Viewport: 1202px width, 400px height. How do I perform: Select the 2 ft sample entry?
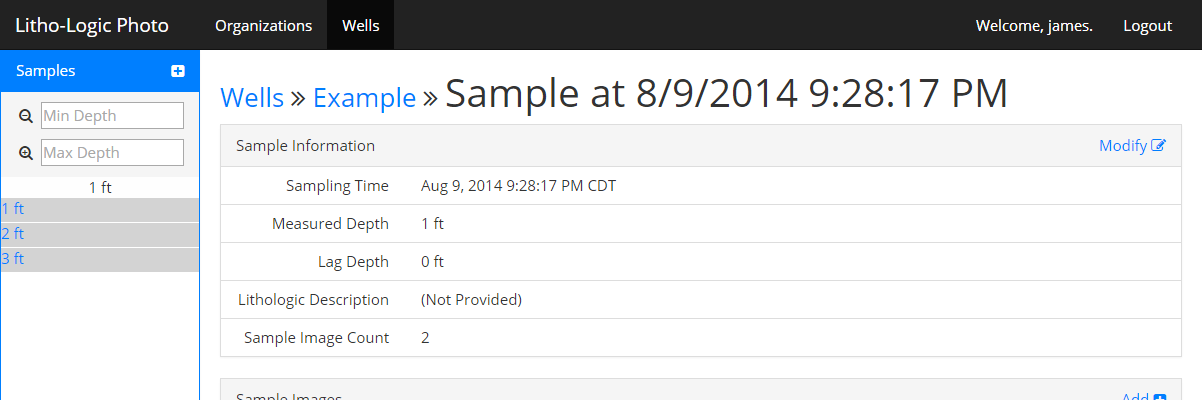[x=13, y=234]
